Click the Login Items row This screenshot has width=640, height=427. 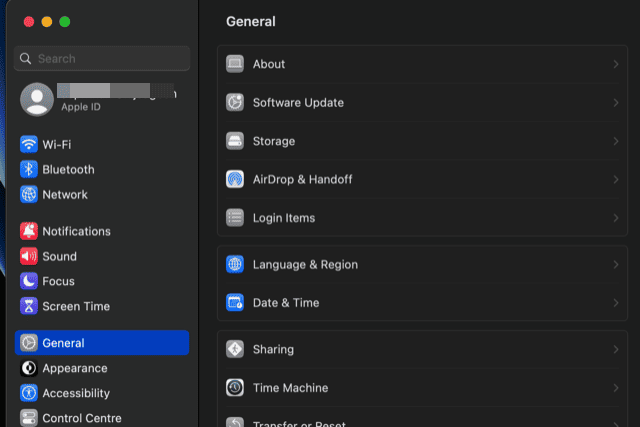[284, 218]
